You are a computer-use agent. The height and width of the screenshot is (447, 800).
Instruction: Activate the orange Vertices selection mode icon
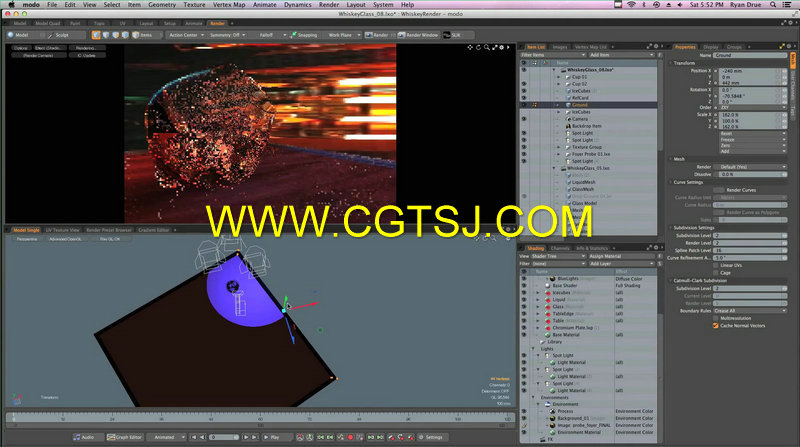tap(96, 35)
